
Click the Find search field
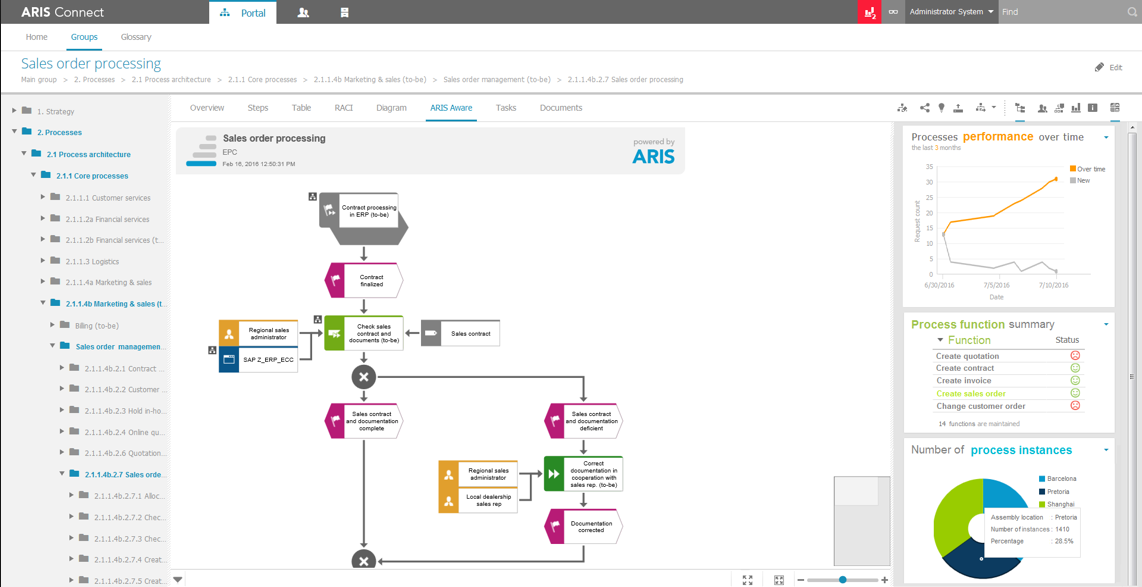coord(1062,12)
